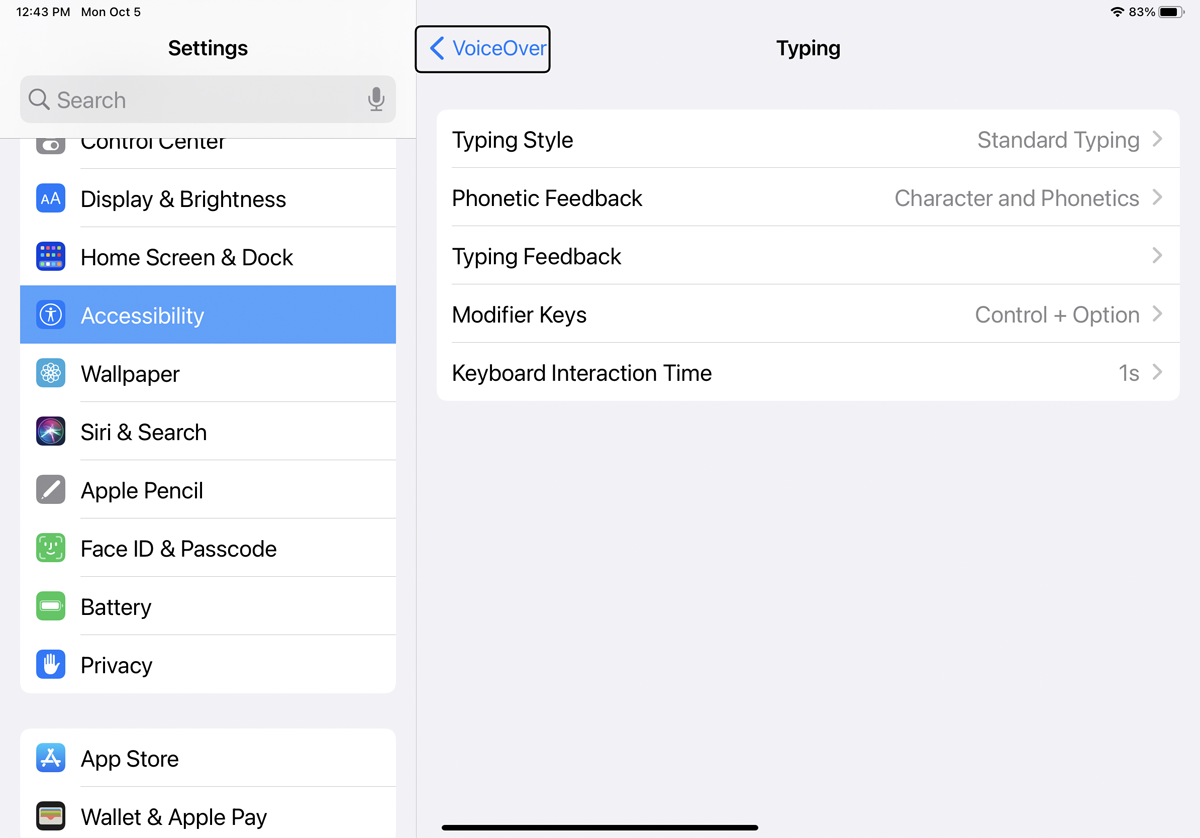Tap the home indicator bar
The width and height of the screenshot is (1200, 838).
tap(600, 827)
